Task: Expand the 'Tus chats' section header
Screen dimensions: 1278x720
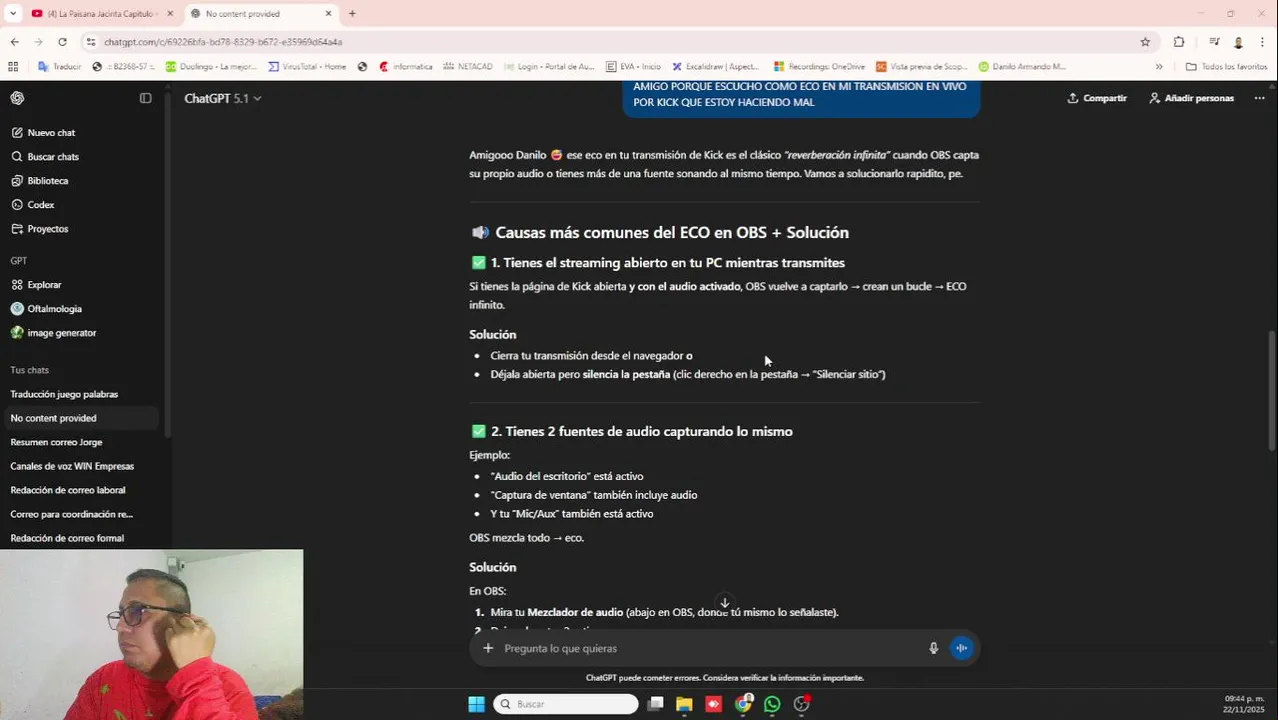Action: point(29,370)
